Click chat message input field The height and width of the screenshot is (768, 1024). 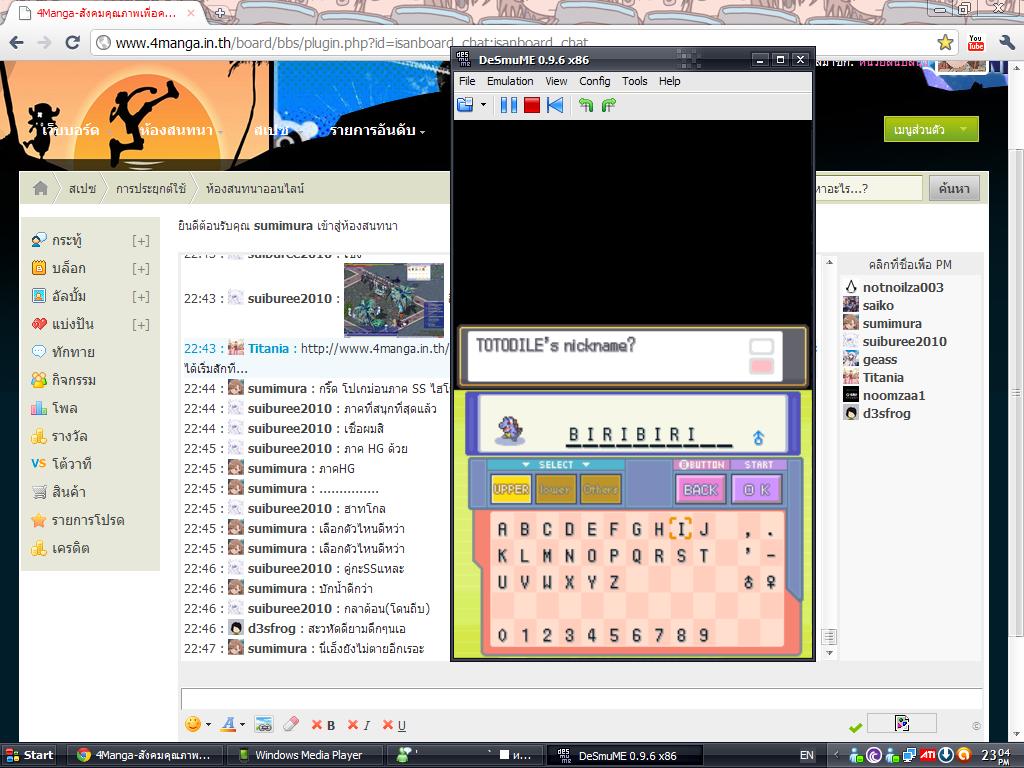[581, 699]
